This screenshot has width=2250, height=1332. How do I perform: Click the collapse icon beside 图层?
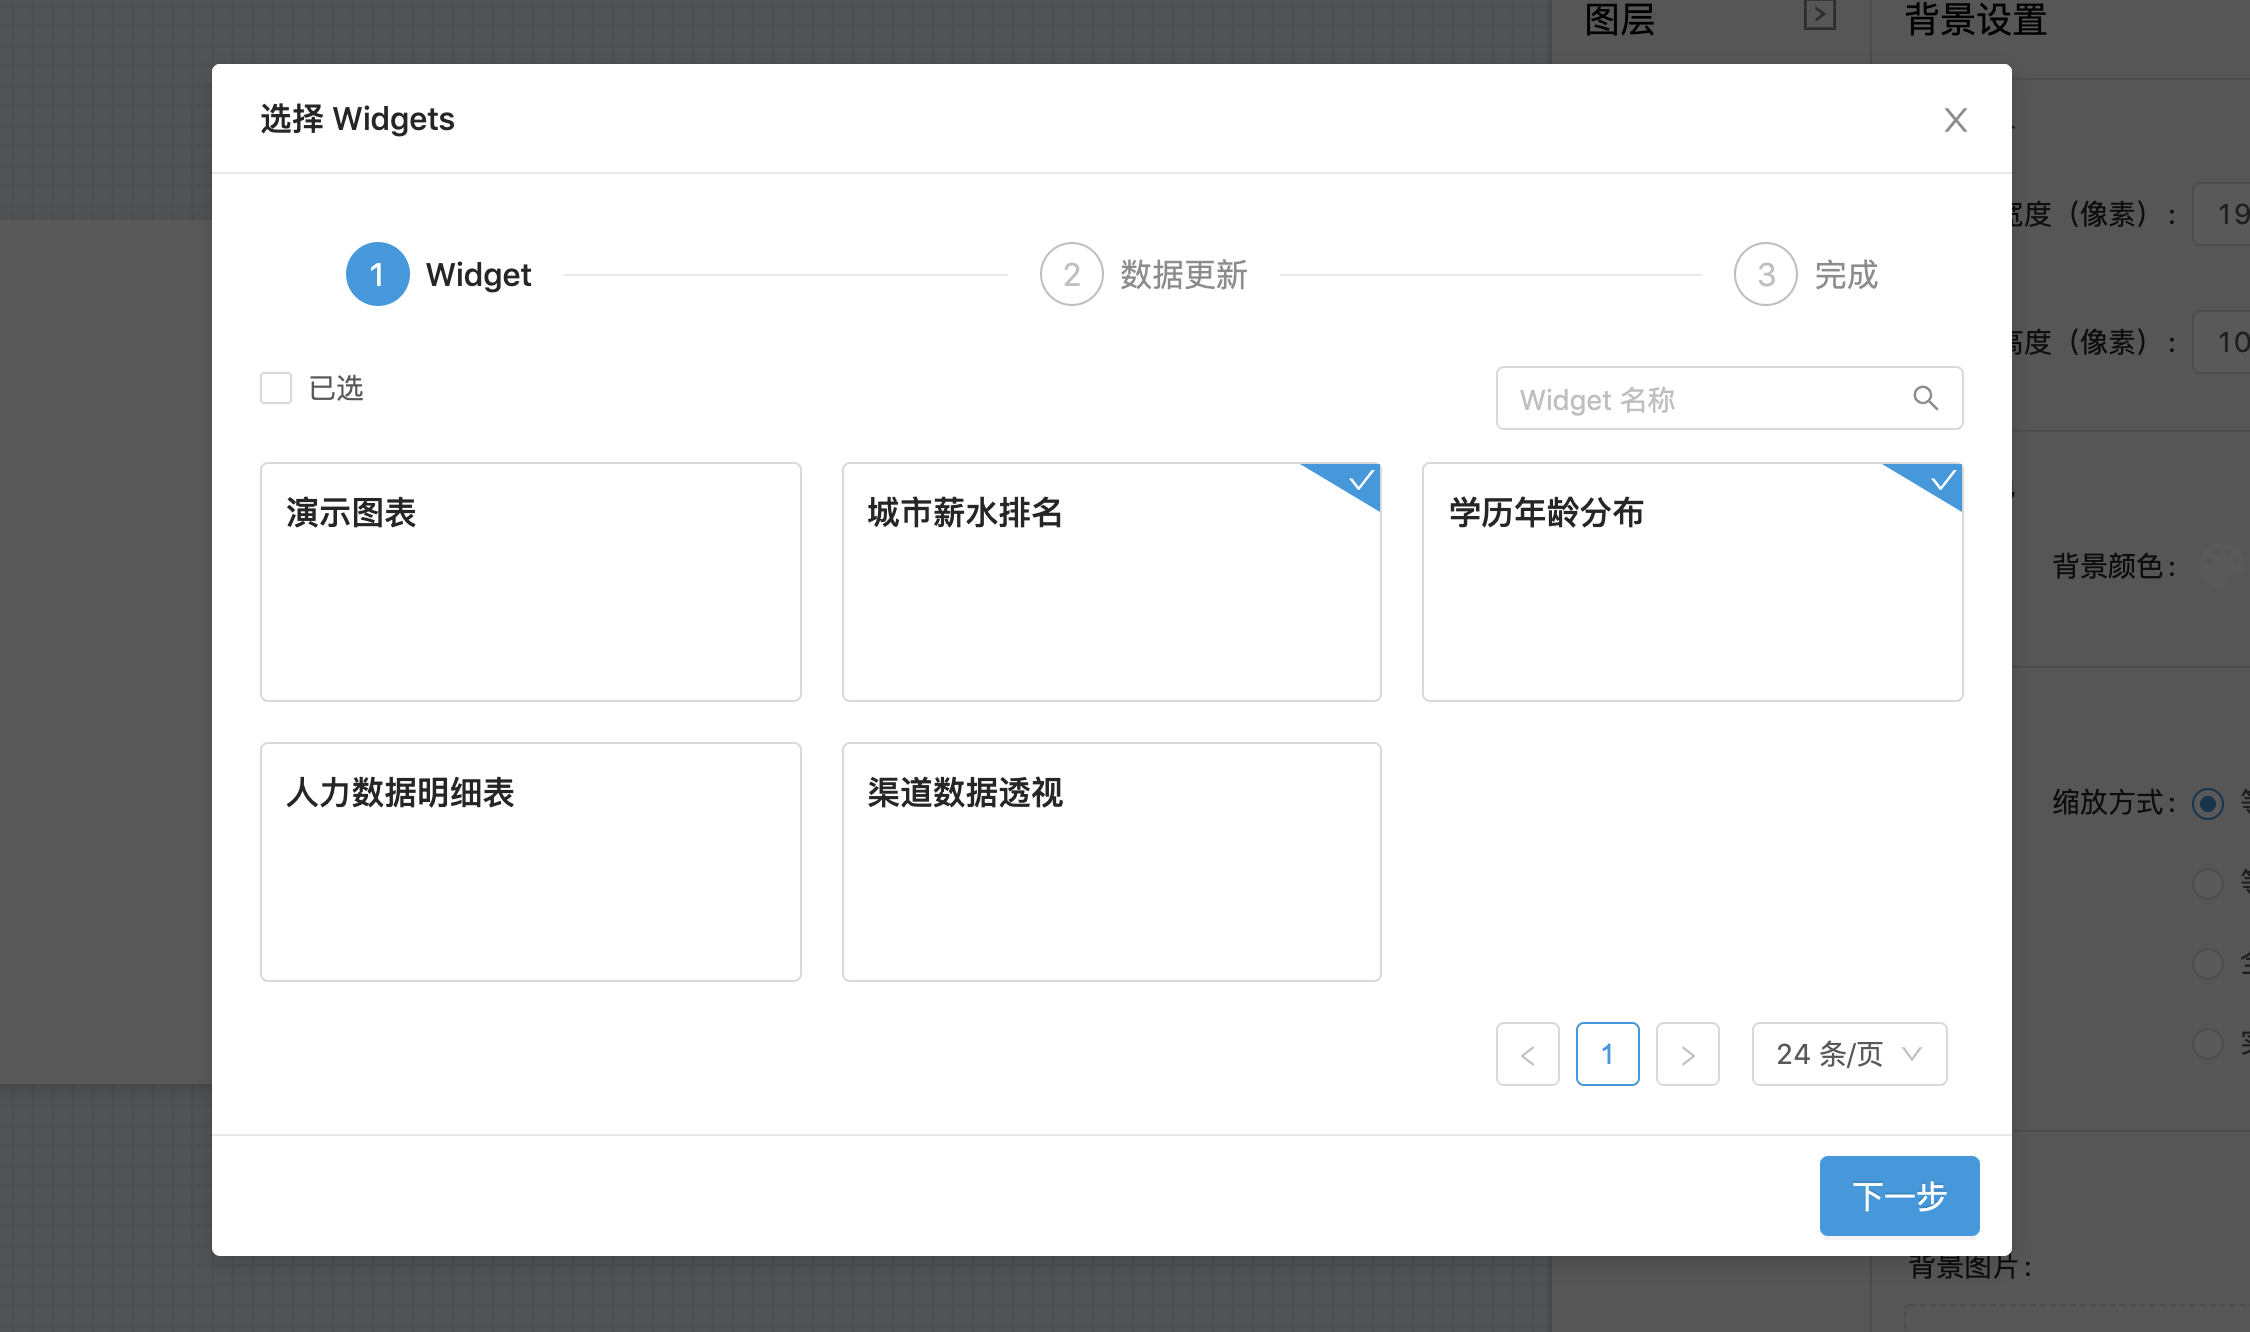(x=1819, y=16)
